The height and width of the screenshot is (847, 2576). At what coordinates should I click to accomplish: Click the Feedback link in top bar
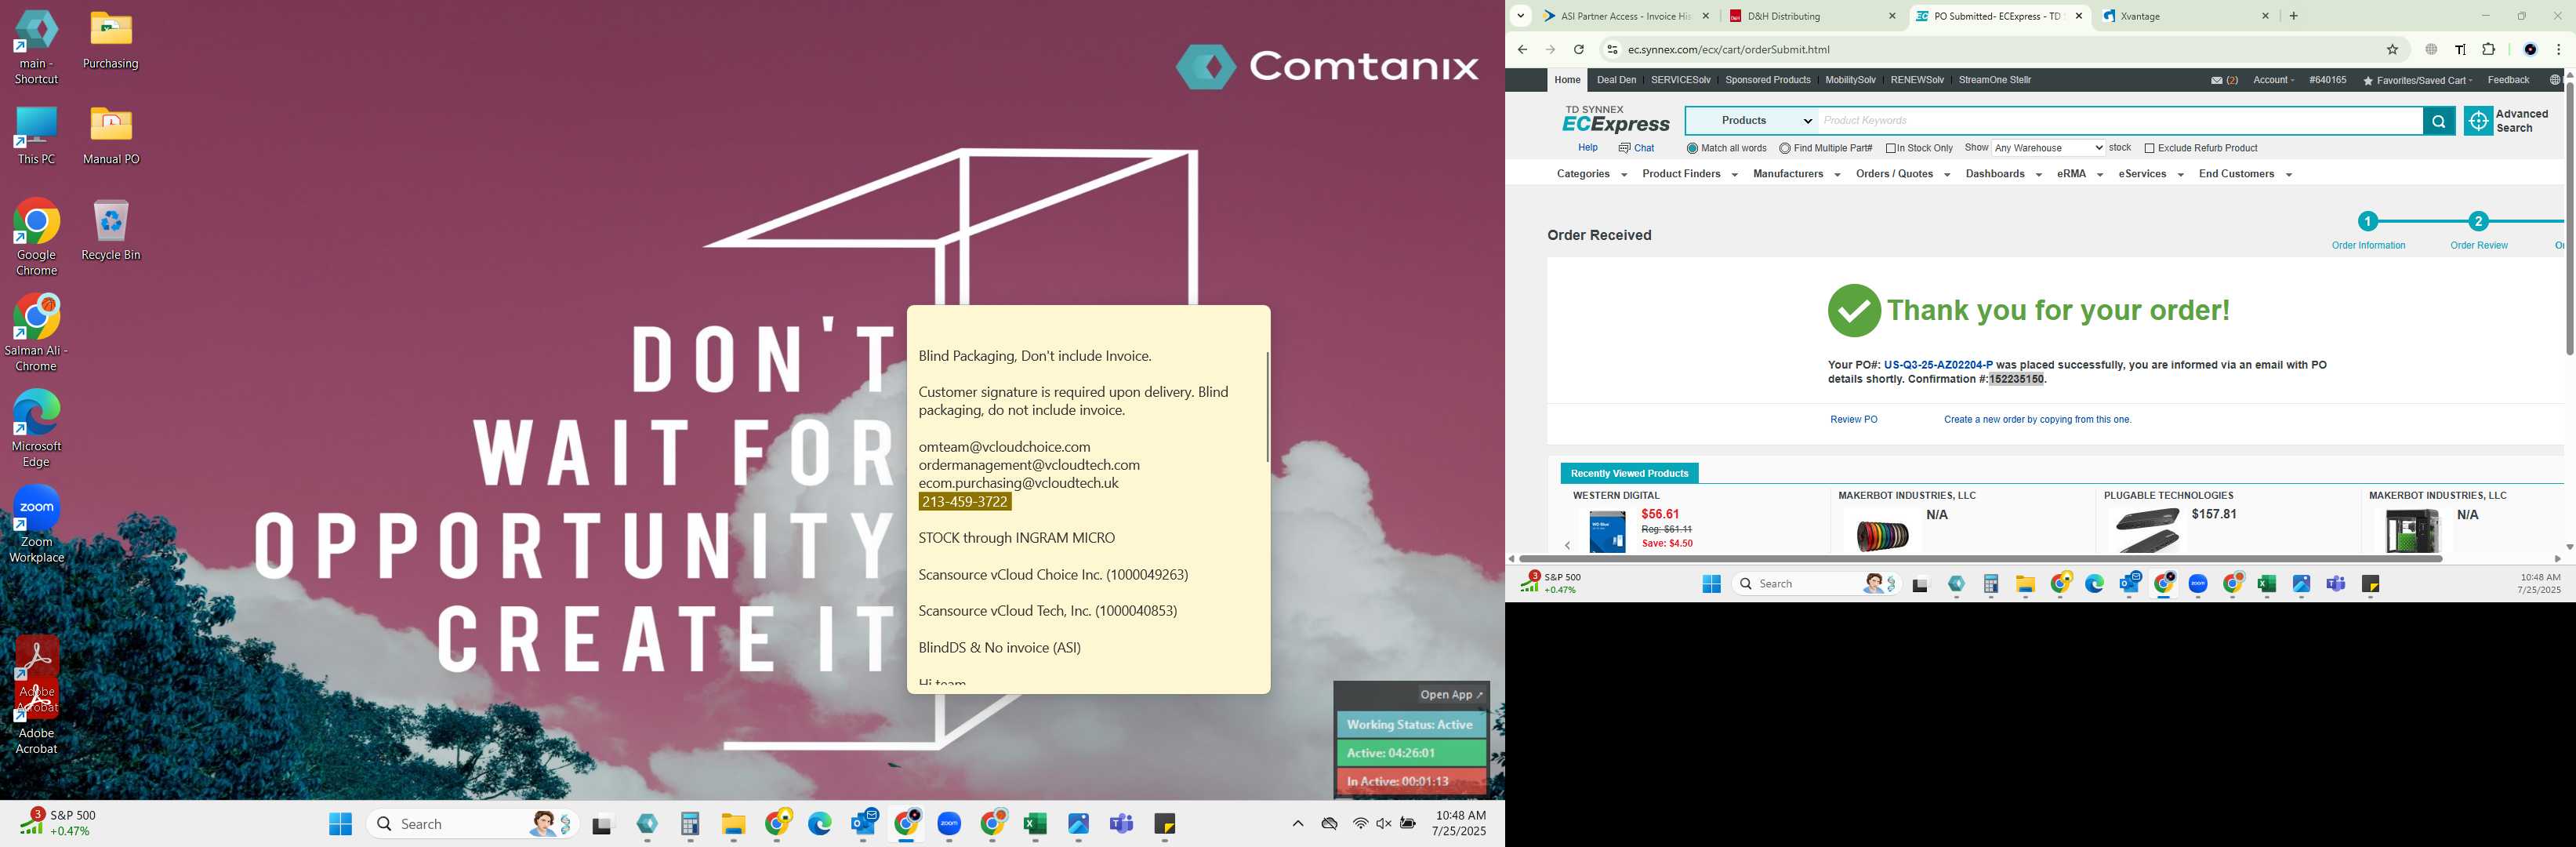click(x=2508, y=80)
